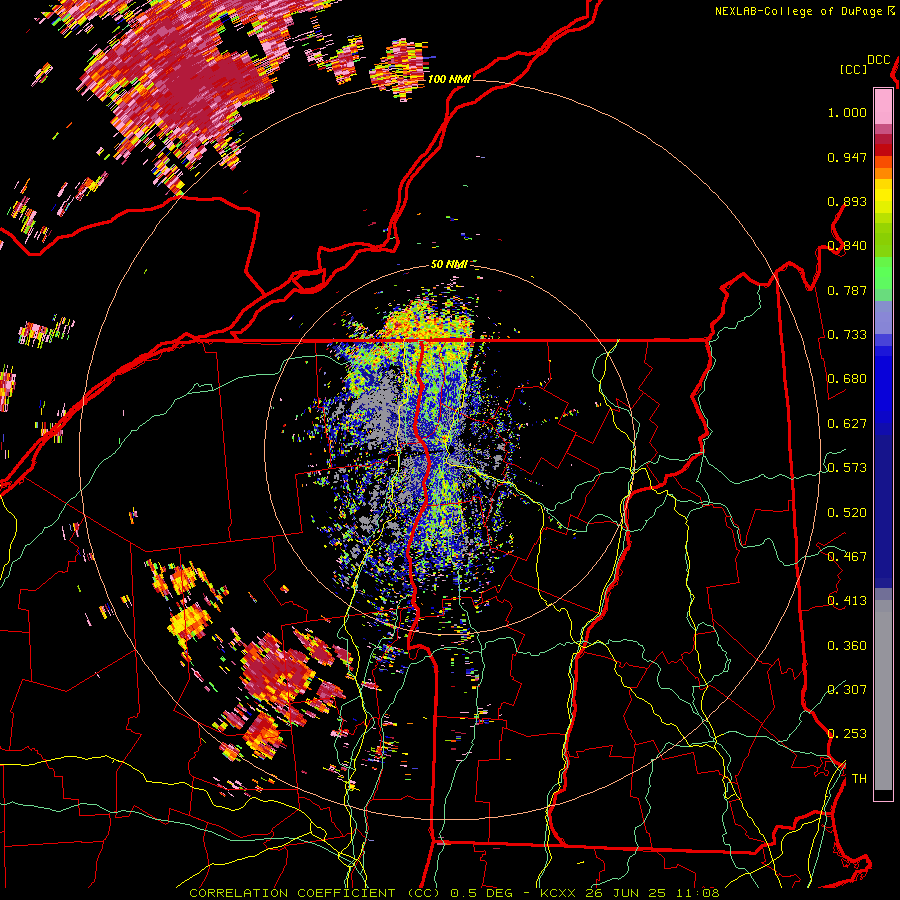The image size is (900, 900).
Task: Select the 0.467 scale value
Action: pos(847,557)
